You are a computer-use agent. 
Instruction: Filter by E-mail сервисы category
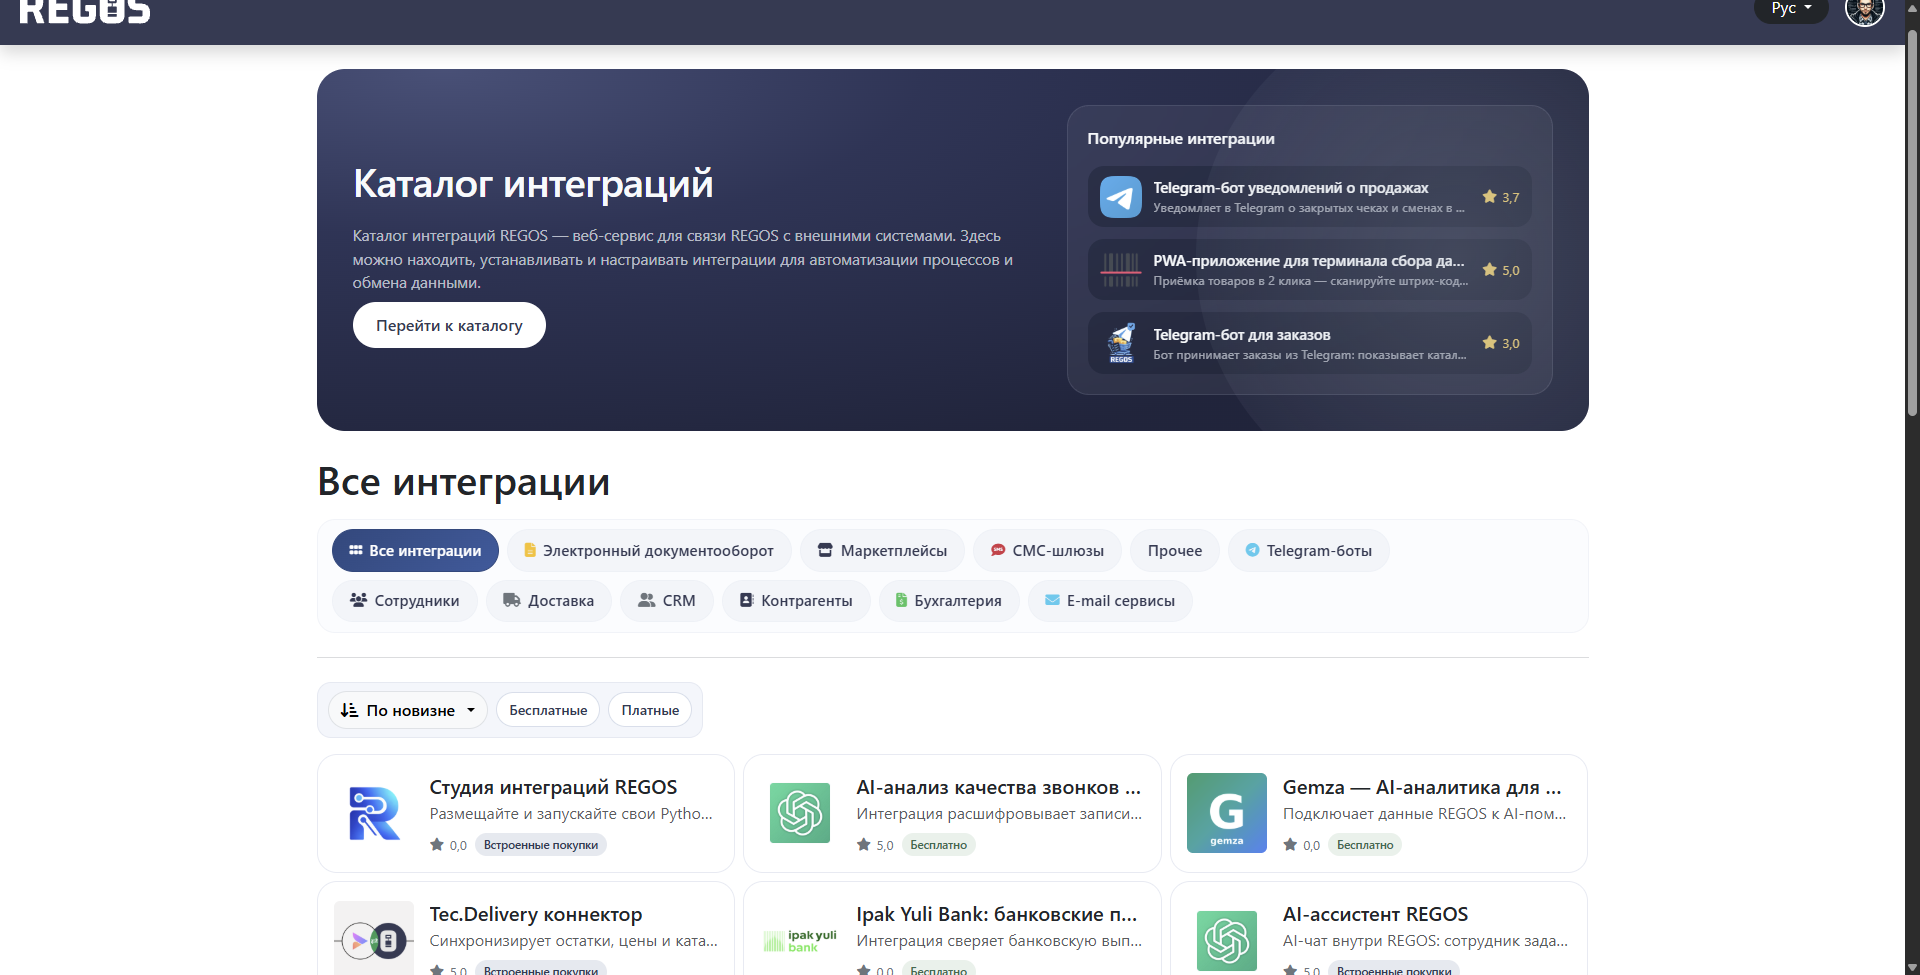click(1110, 600)
